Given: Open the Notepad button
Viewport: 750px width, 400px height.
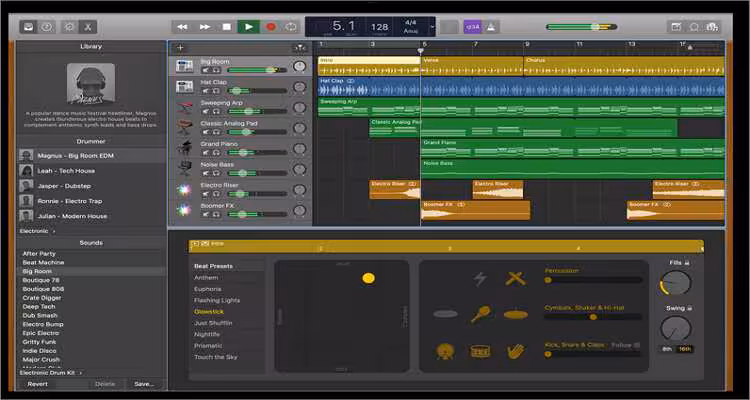Looking at the screenshot, I should [676, 27].
